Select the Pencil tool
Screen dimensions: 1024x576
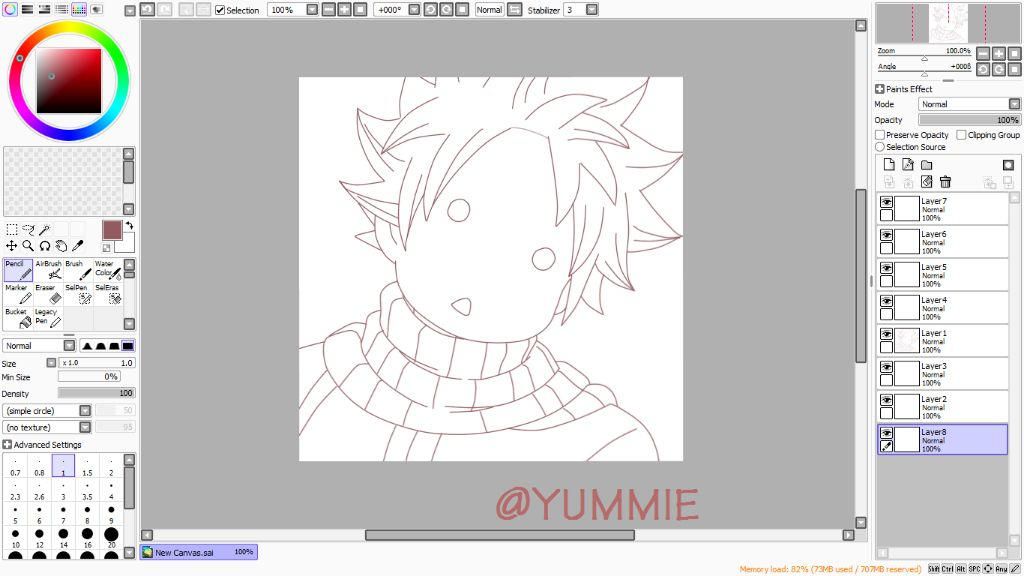click(18, 270)
